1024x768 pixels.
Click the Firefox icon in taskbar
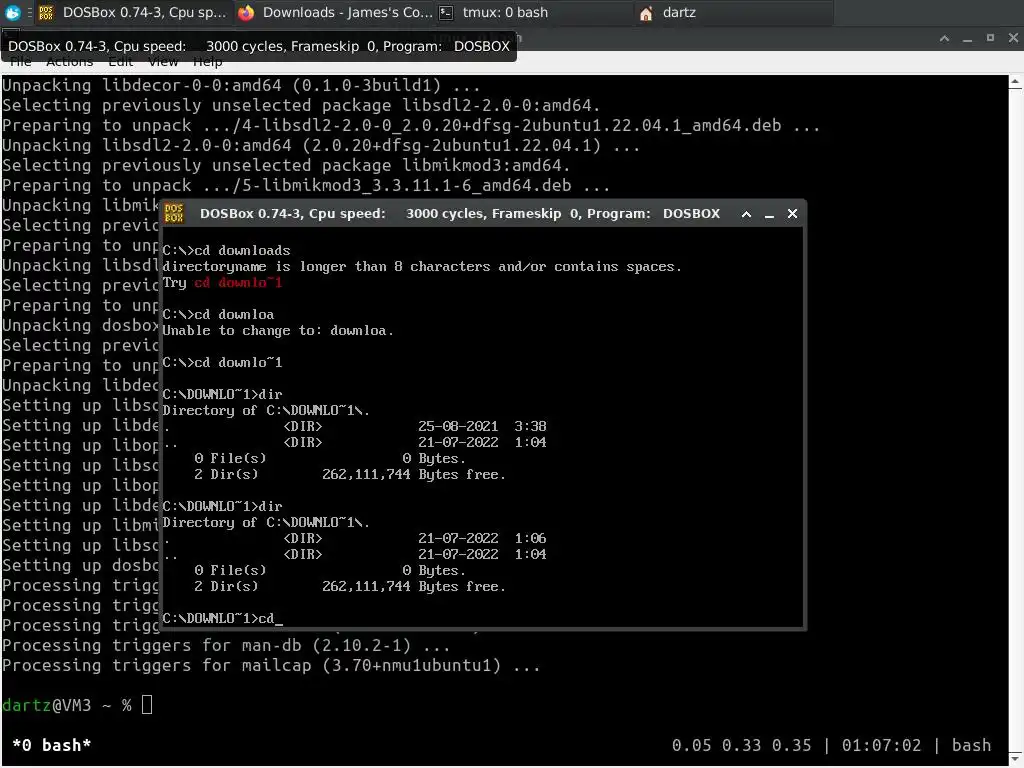click(246, 12)
